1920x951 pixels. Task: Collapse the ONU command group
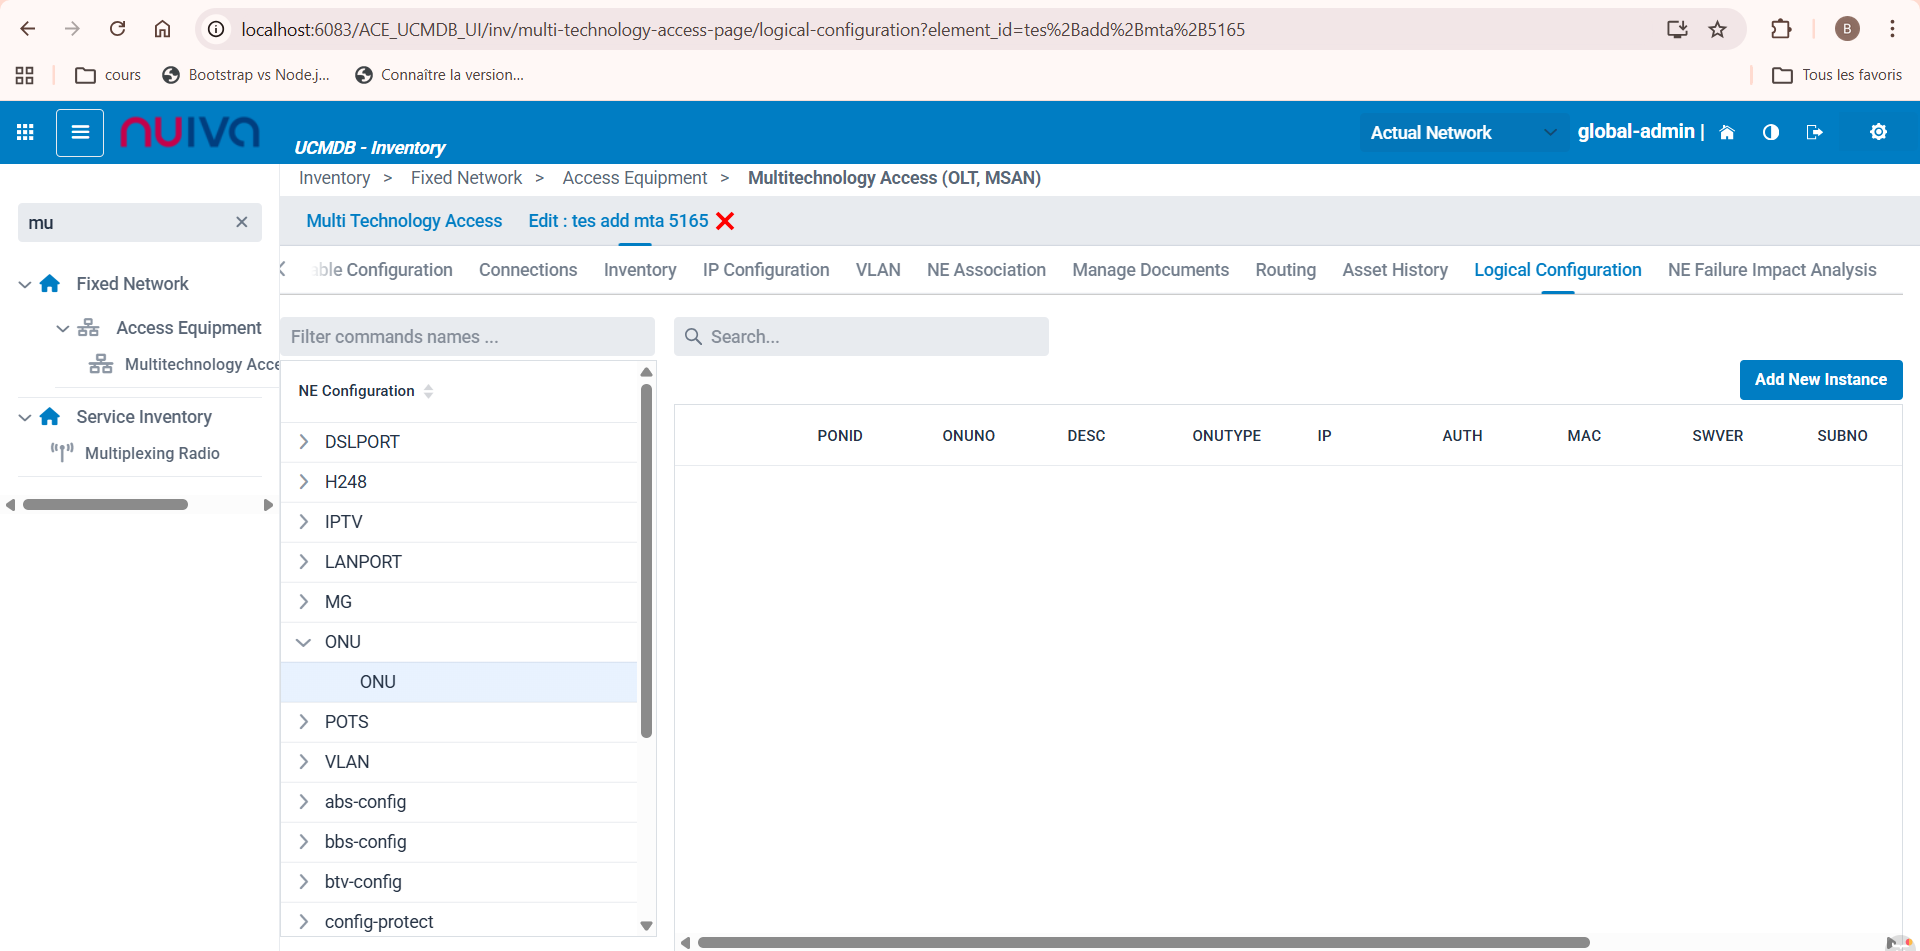(x=304, y=642)
